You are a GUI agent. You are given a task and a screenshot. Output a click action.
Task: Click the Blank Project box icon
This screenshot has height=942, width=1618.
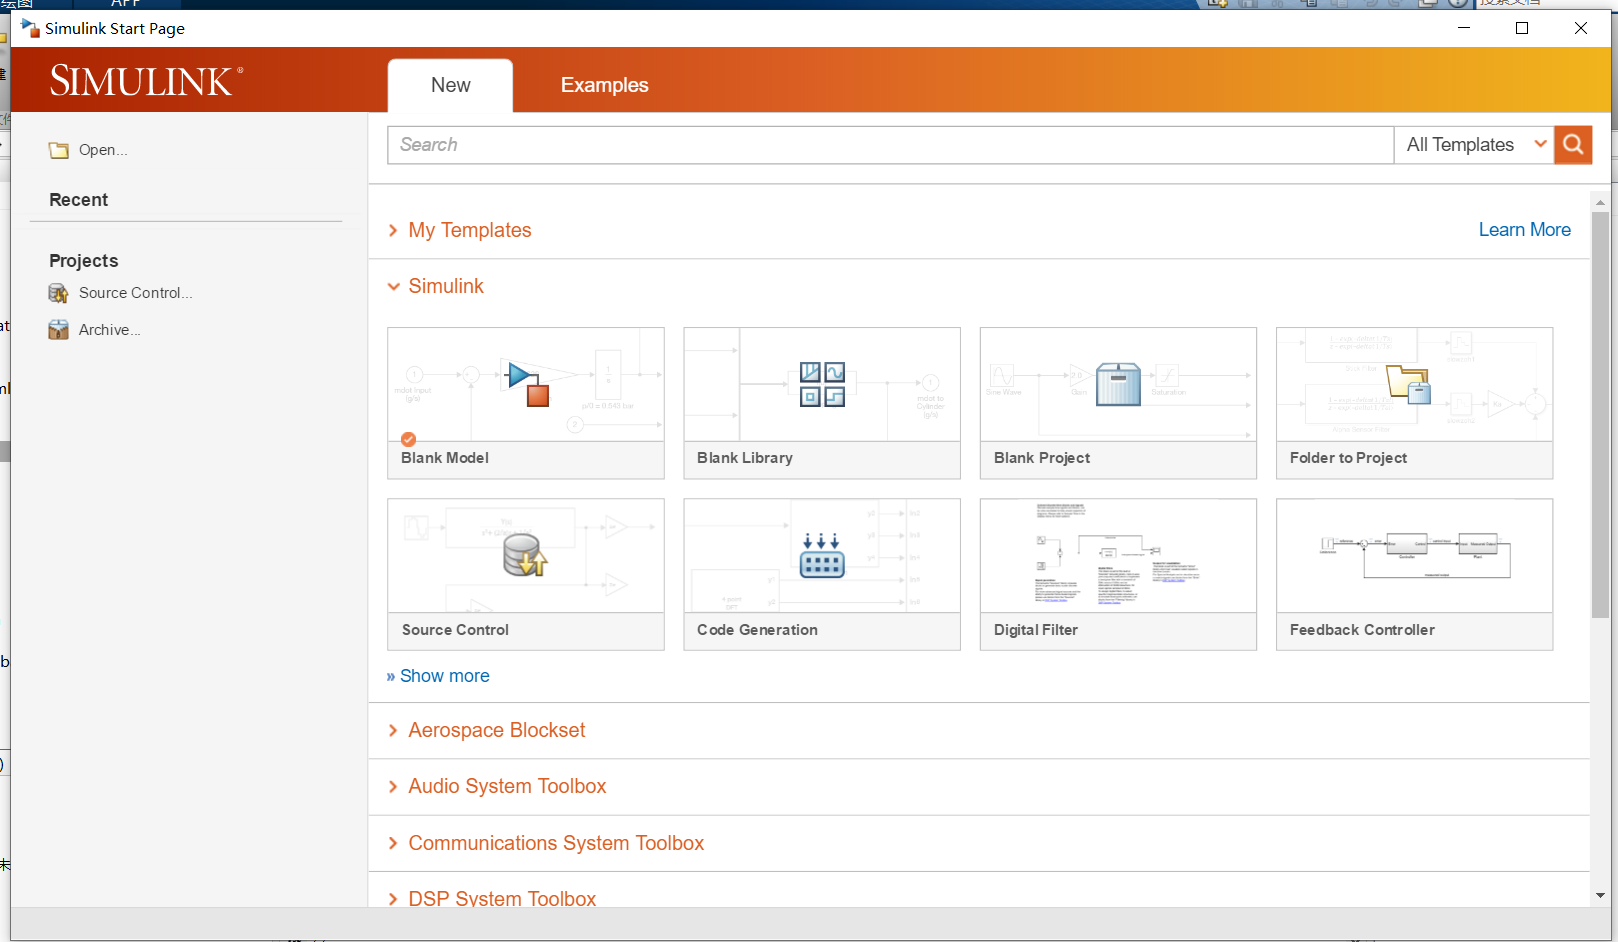(x=1118, y=384)
